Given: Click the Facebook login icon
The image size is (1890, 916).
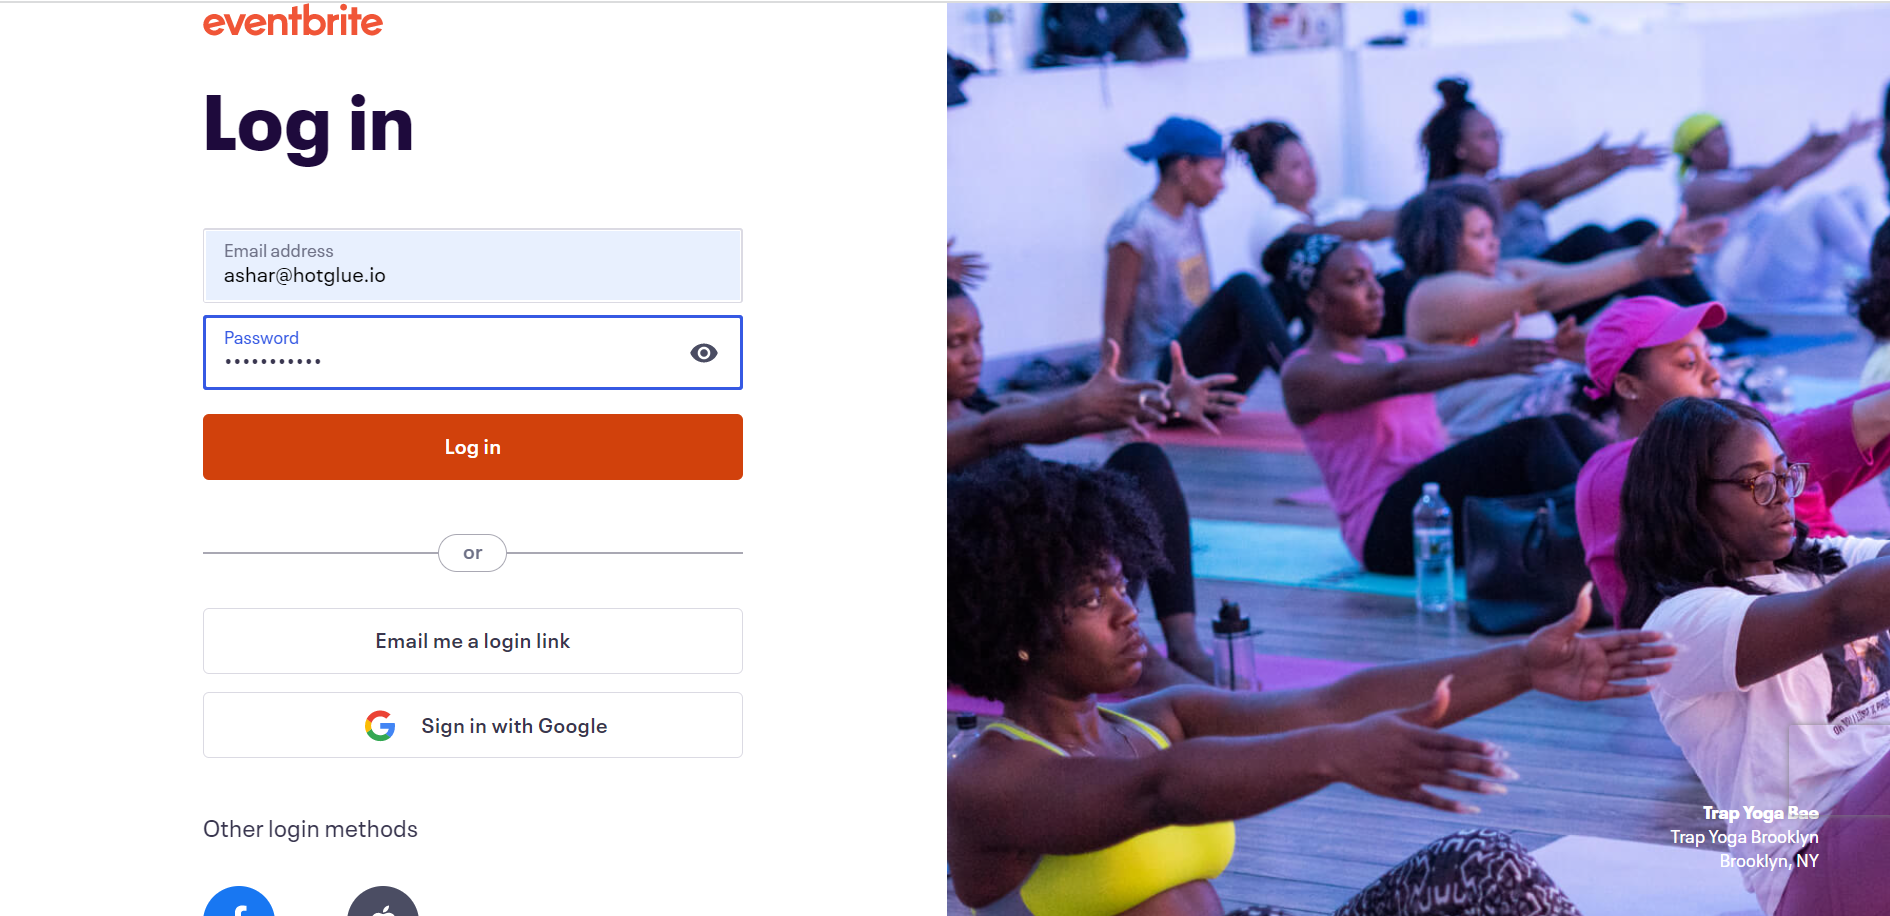Looking at the screenshot, I should click(x=239, y=901).
